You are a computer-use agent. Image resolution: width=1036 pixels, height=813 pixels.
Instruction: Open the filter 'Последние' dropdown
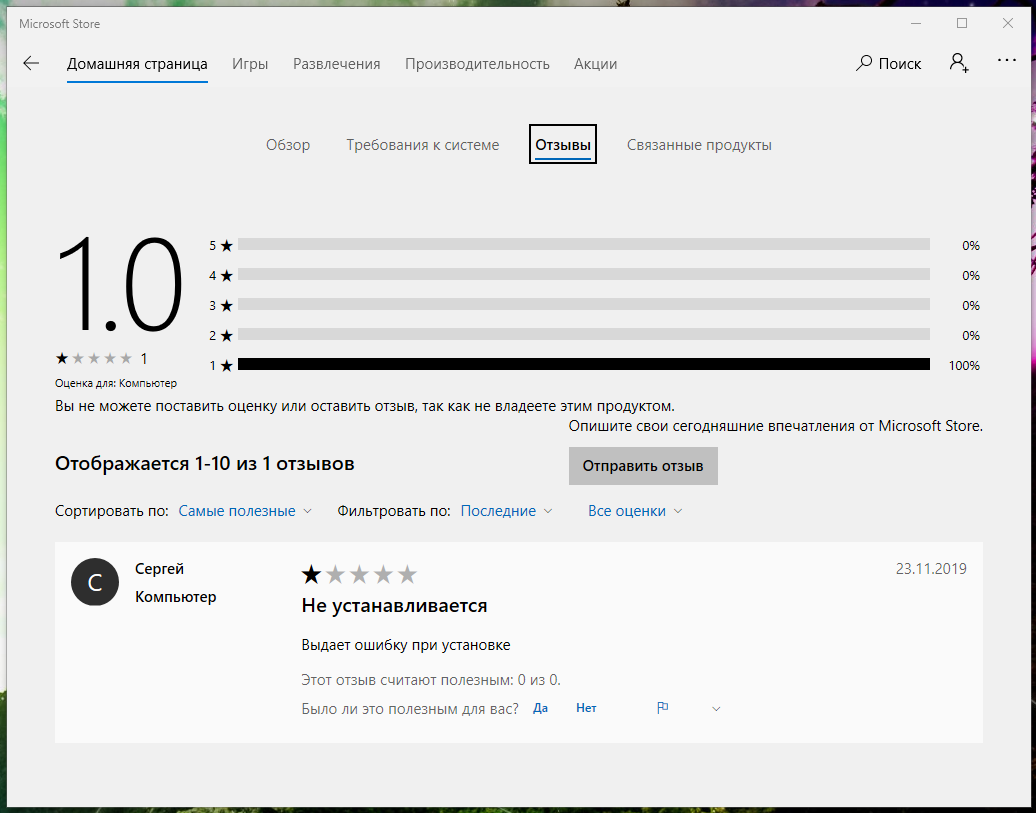click(x=506, y=511)
